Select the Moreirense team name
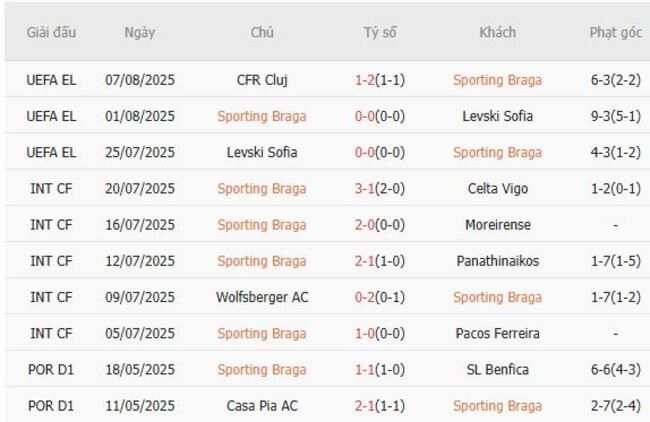 [497, 225]
